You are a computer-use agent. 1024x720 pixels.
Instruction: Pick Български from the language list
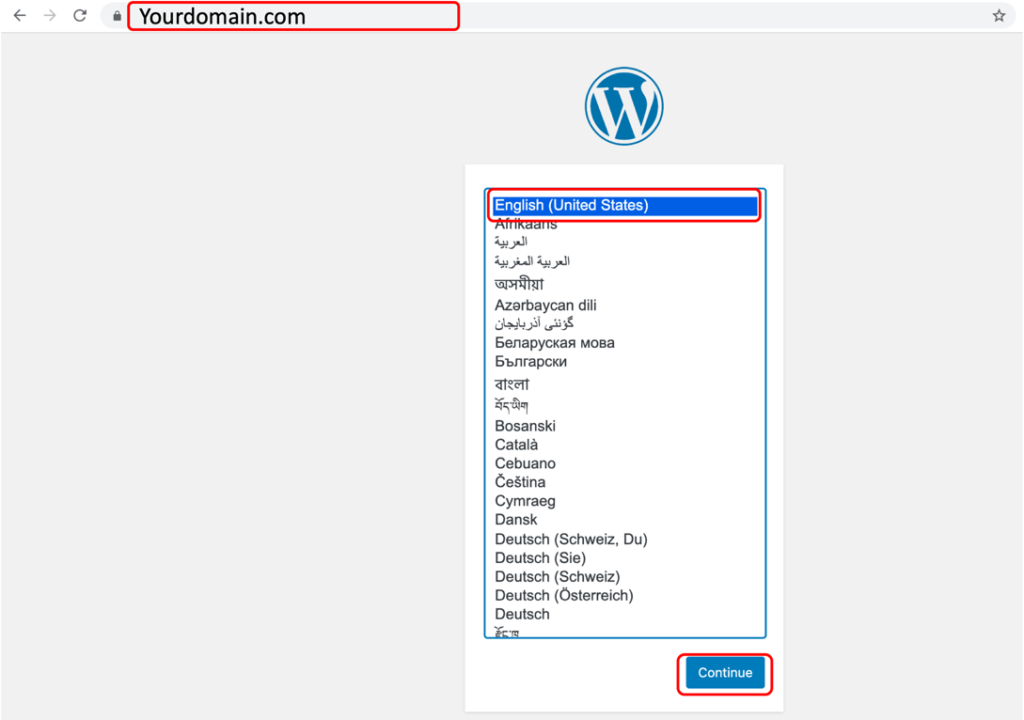626,361
